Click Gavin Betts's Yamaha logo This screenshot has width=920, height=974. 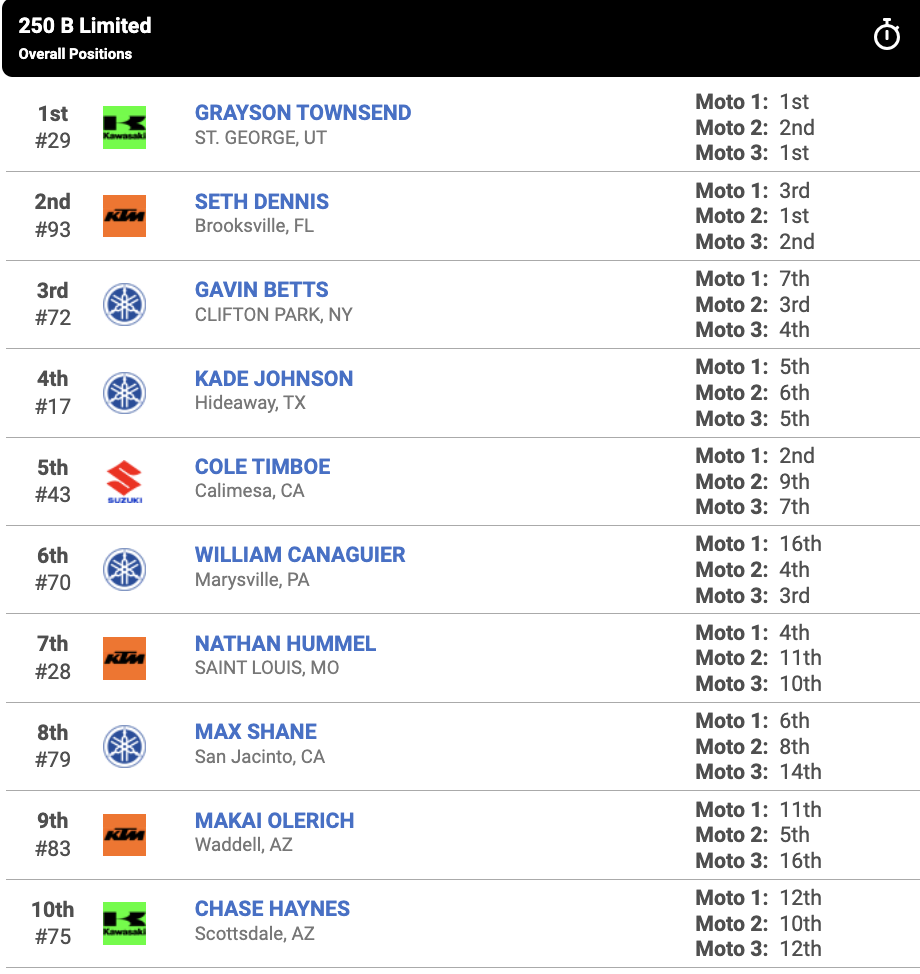(125, 304)
